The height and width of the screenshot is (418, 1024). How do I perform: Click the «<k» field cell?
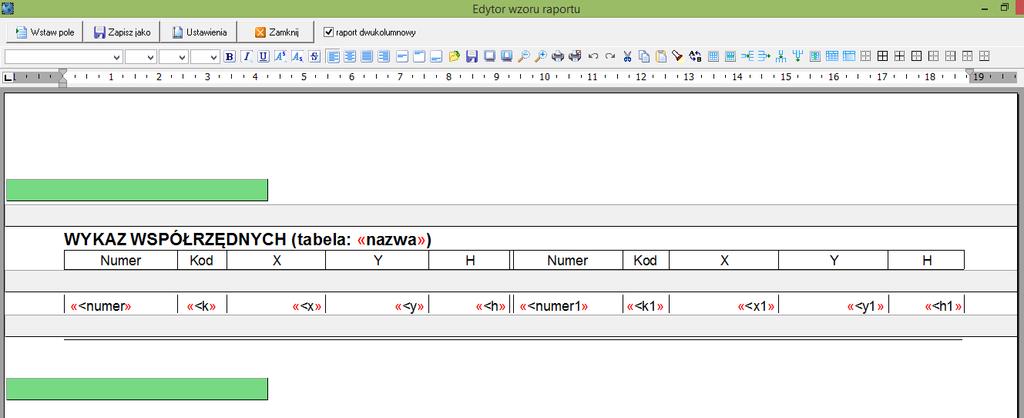click(x=202, y=305)
